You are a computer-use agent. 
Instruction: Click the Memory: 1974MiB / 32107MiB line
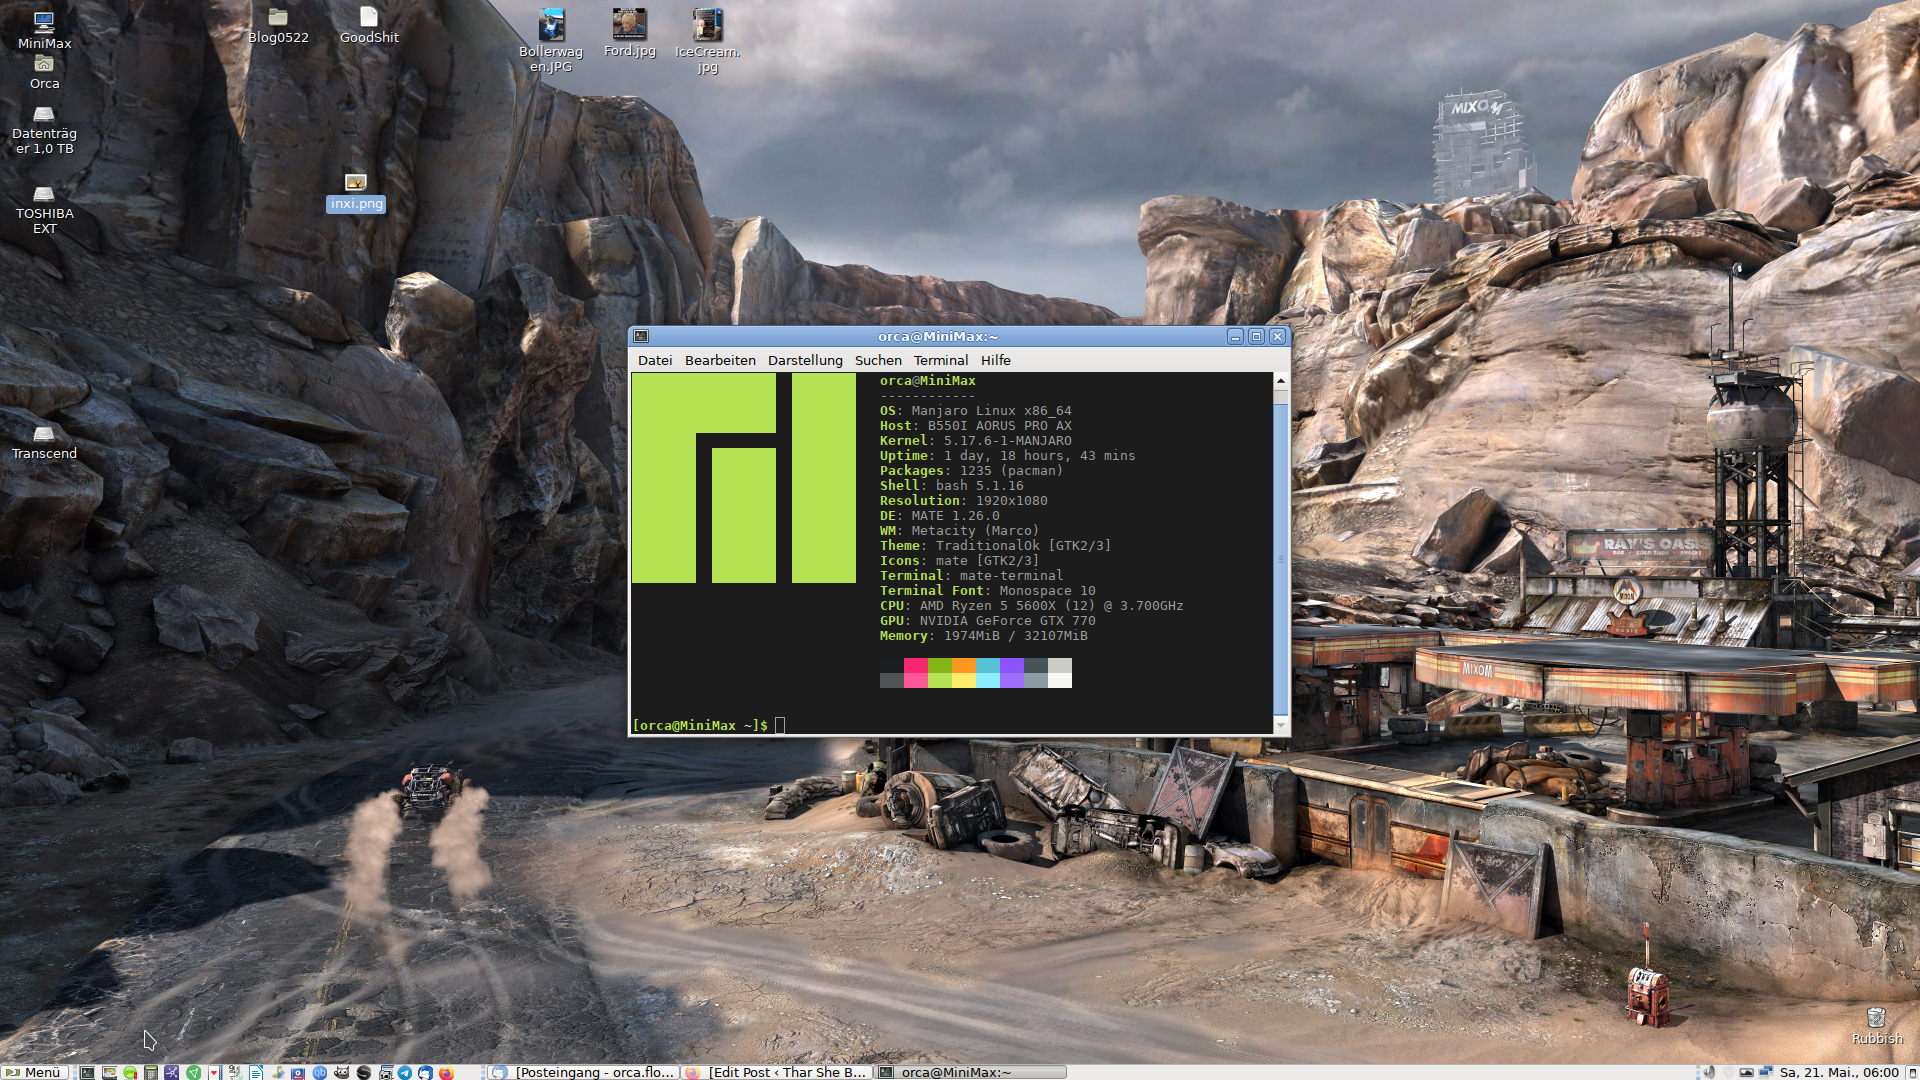pyautogui.click(x=984, y=636)
